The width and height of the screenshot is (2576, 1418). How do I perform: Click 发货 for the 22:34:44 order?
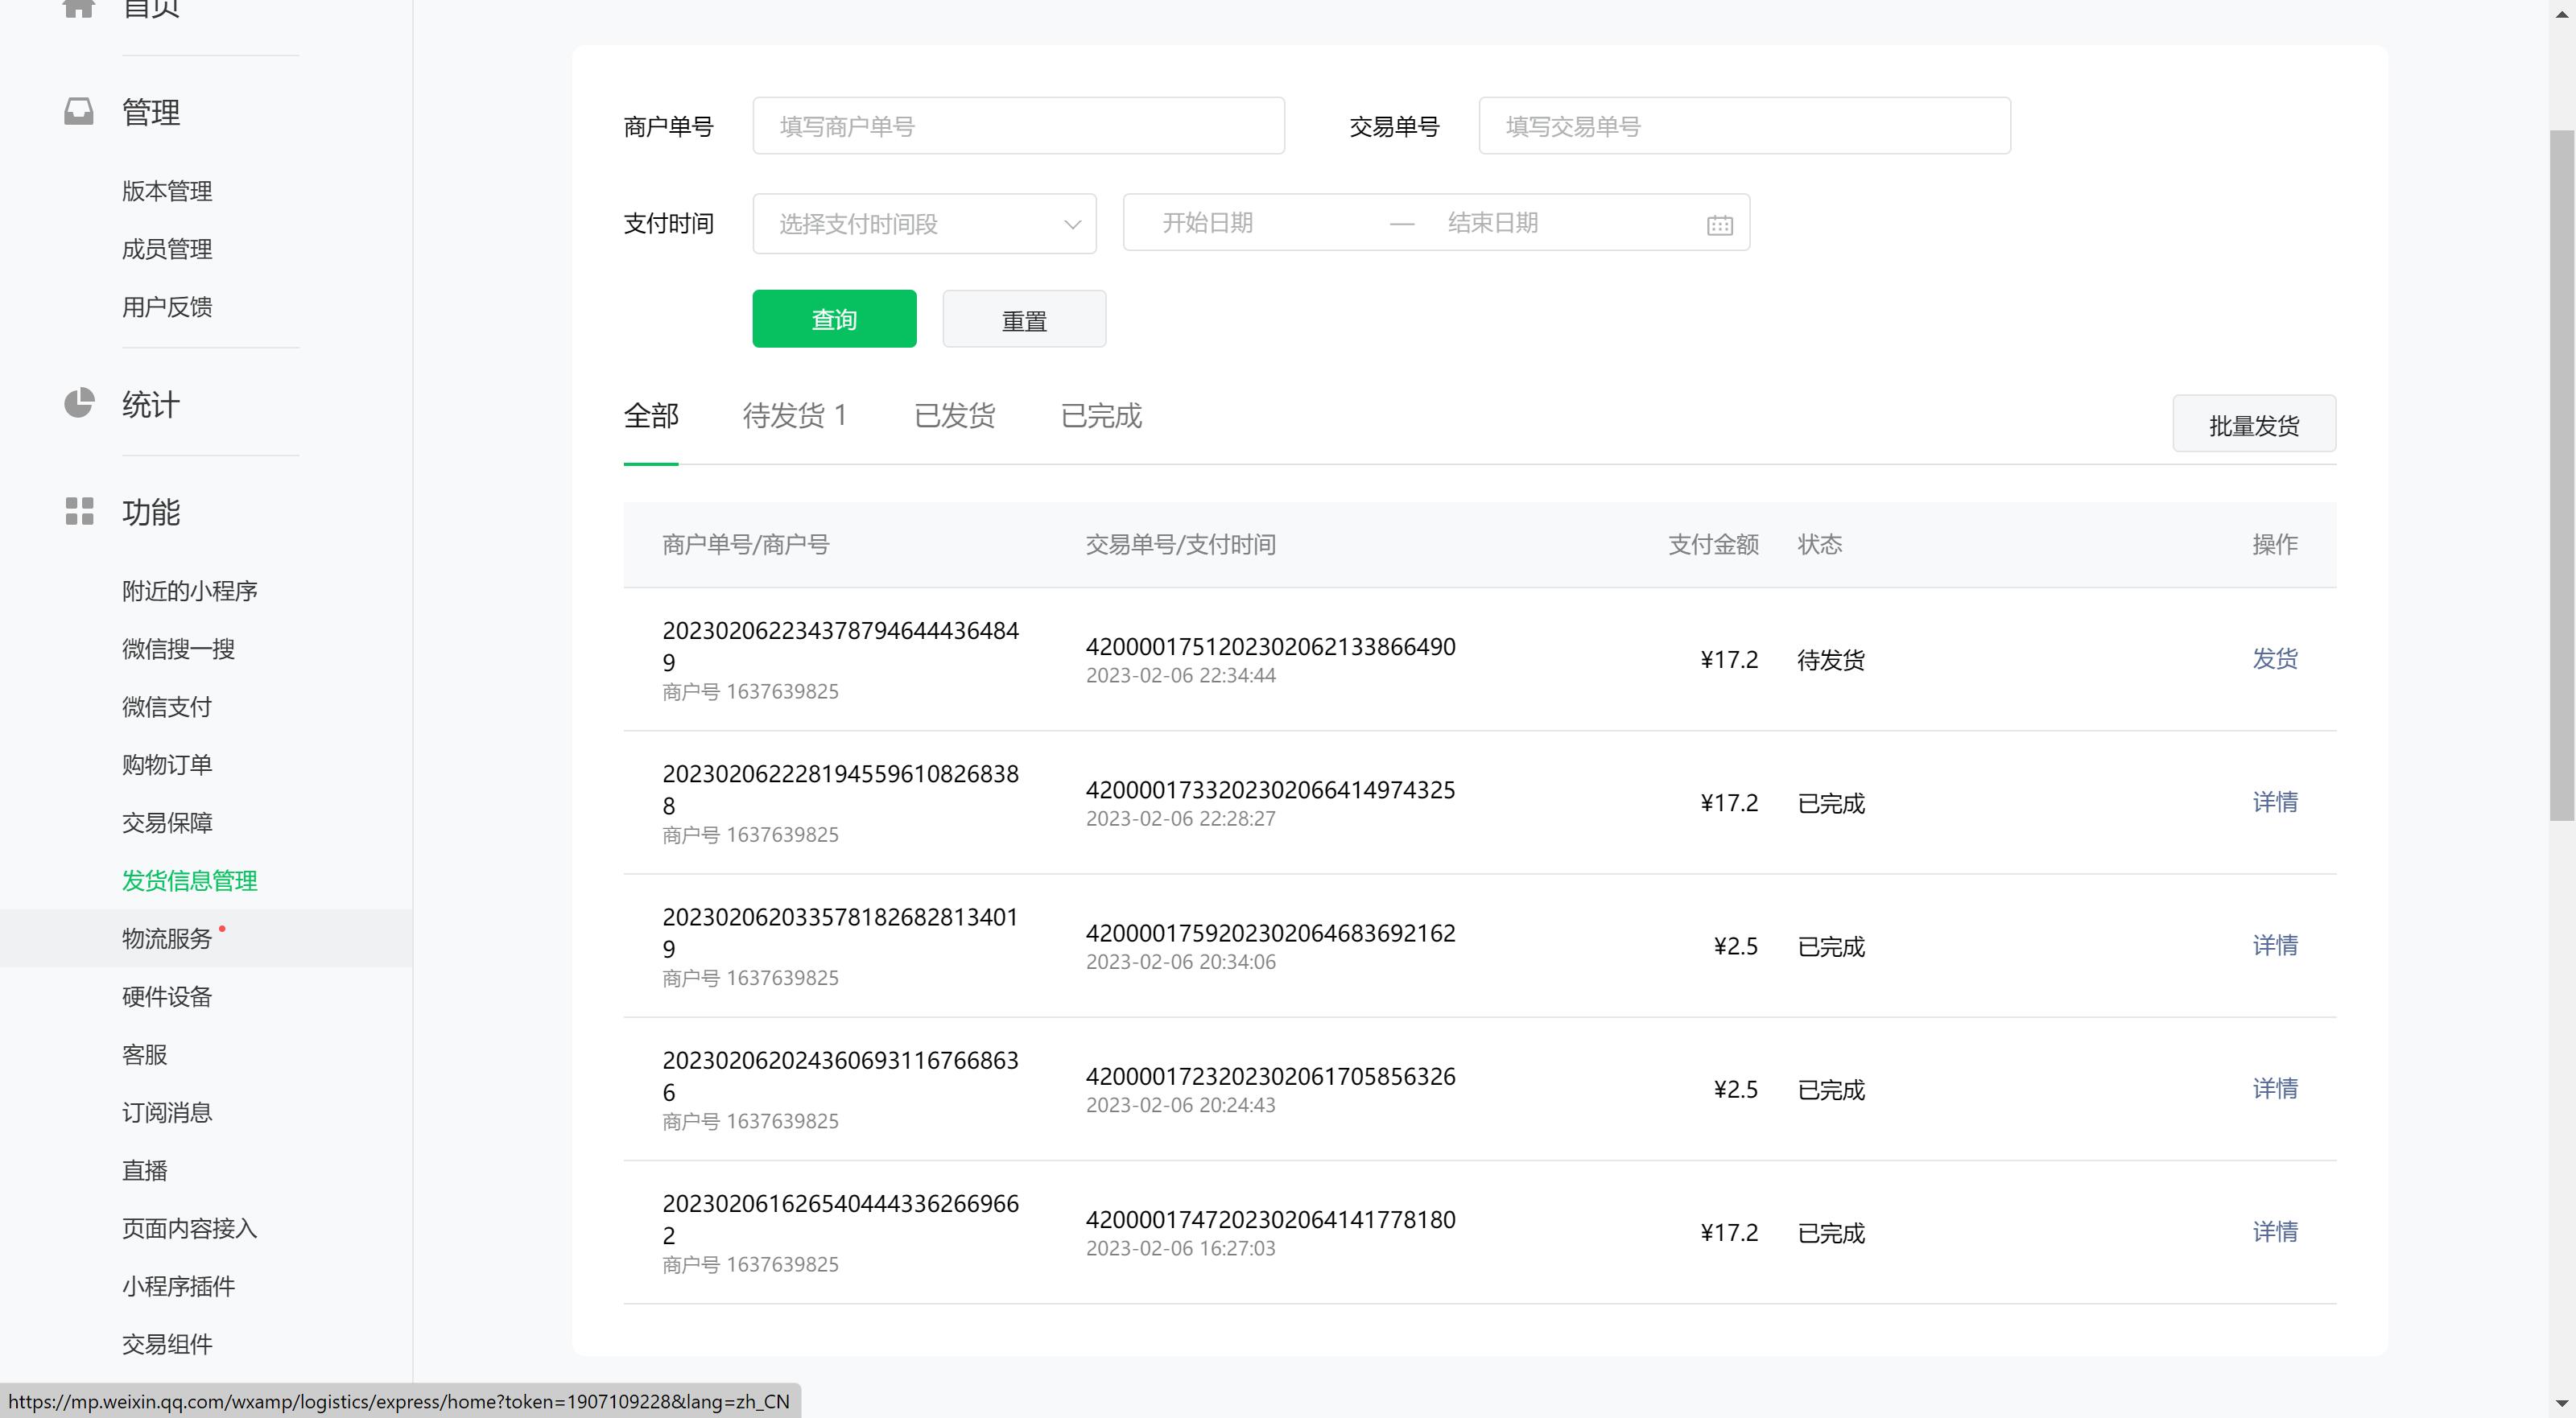(2275, 658)
